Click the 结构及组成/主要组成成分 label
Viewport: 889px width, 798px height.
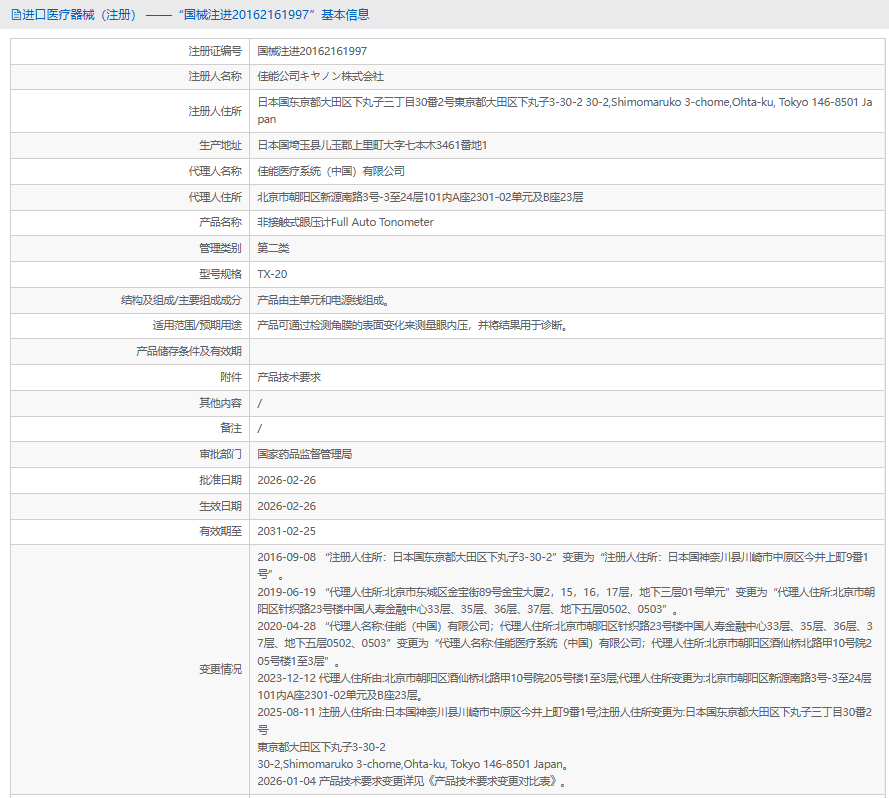181,300
